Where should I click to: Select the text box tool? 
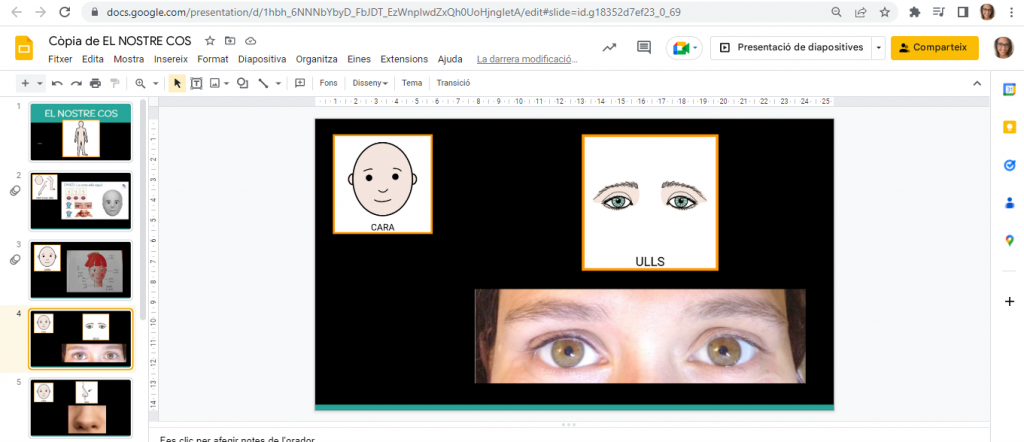pos(196,83)
